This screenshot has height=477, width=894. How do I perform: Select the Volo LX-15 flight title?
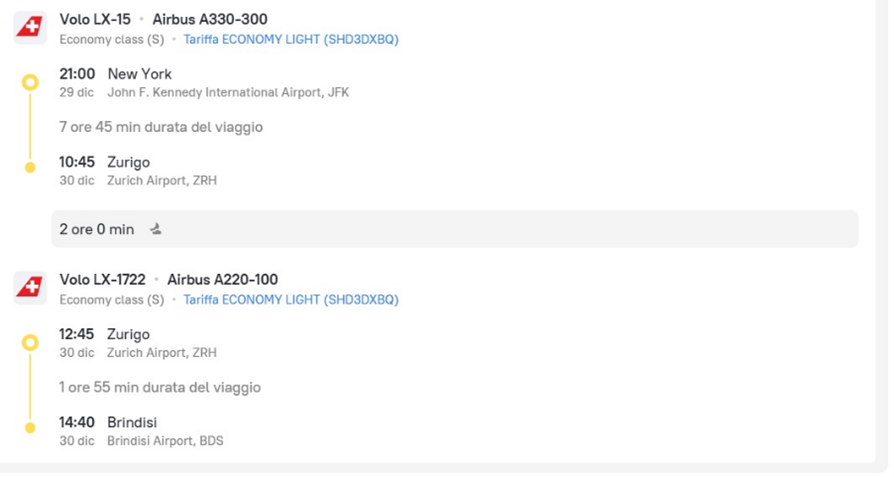pos(95,19)
